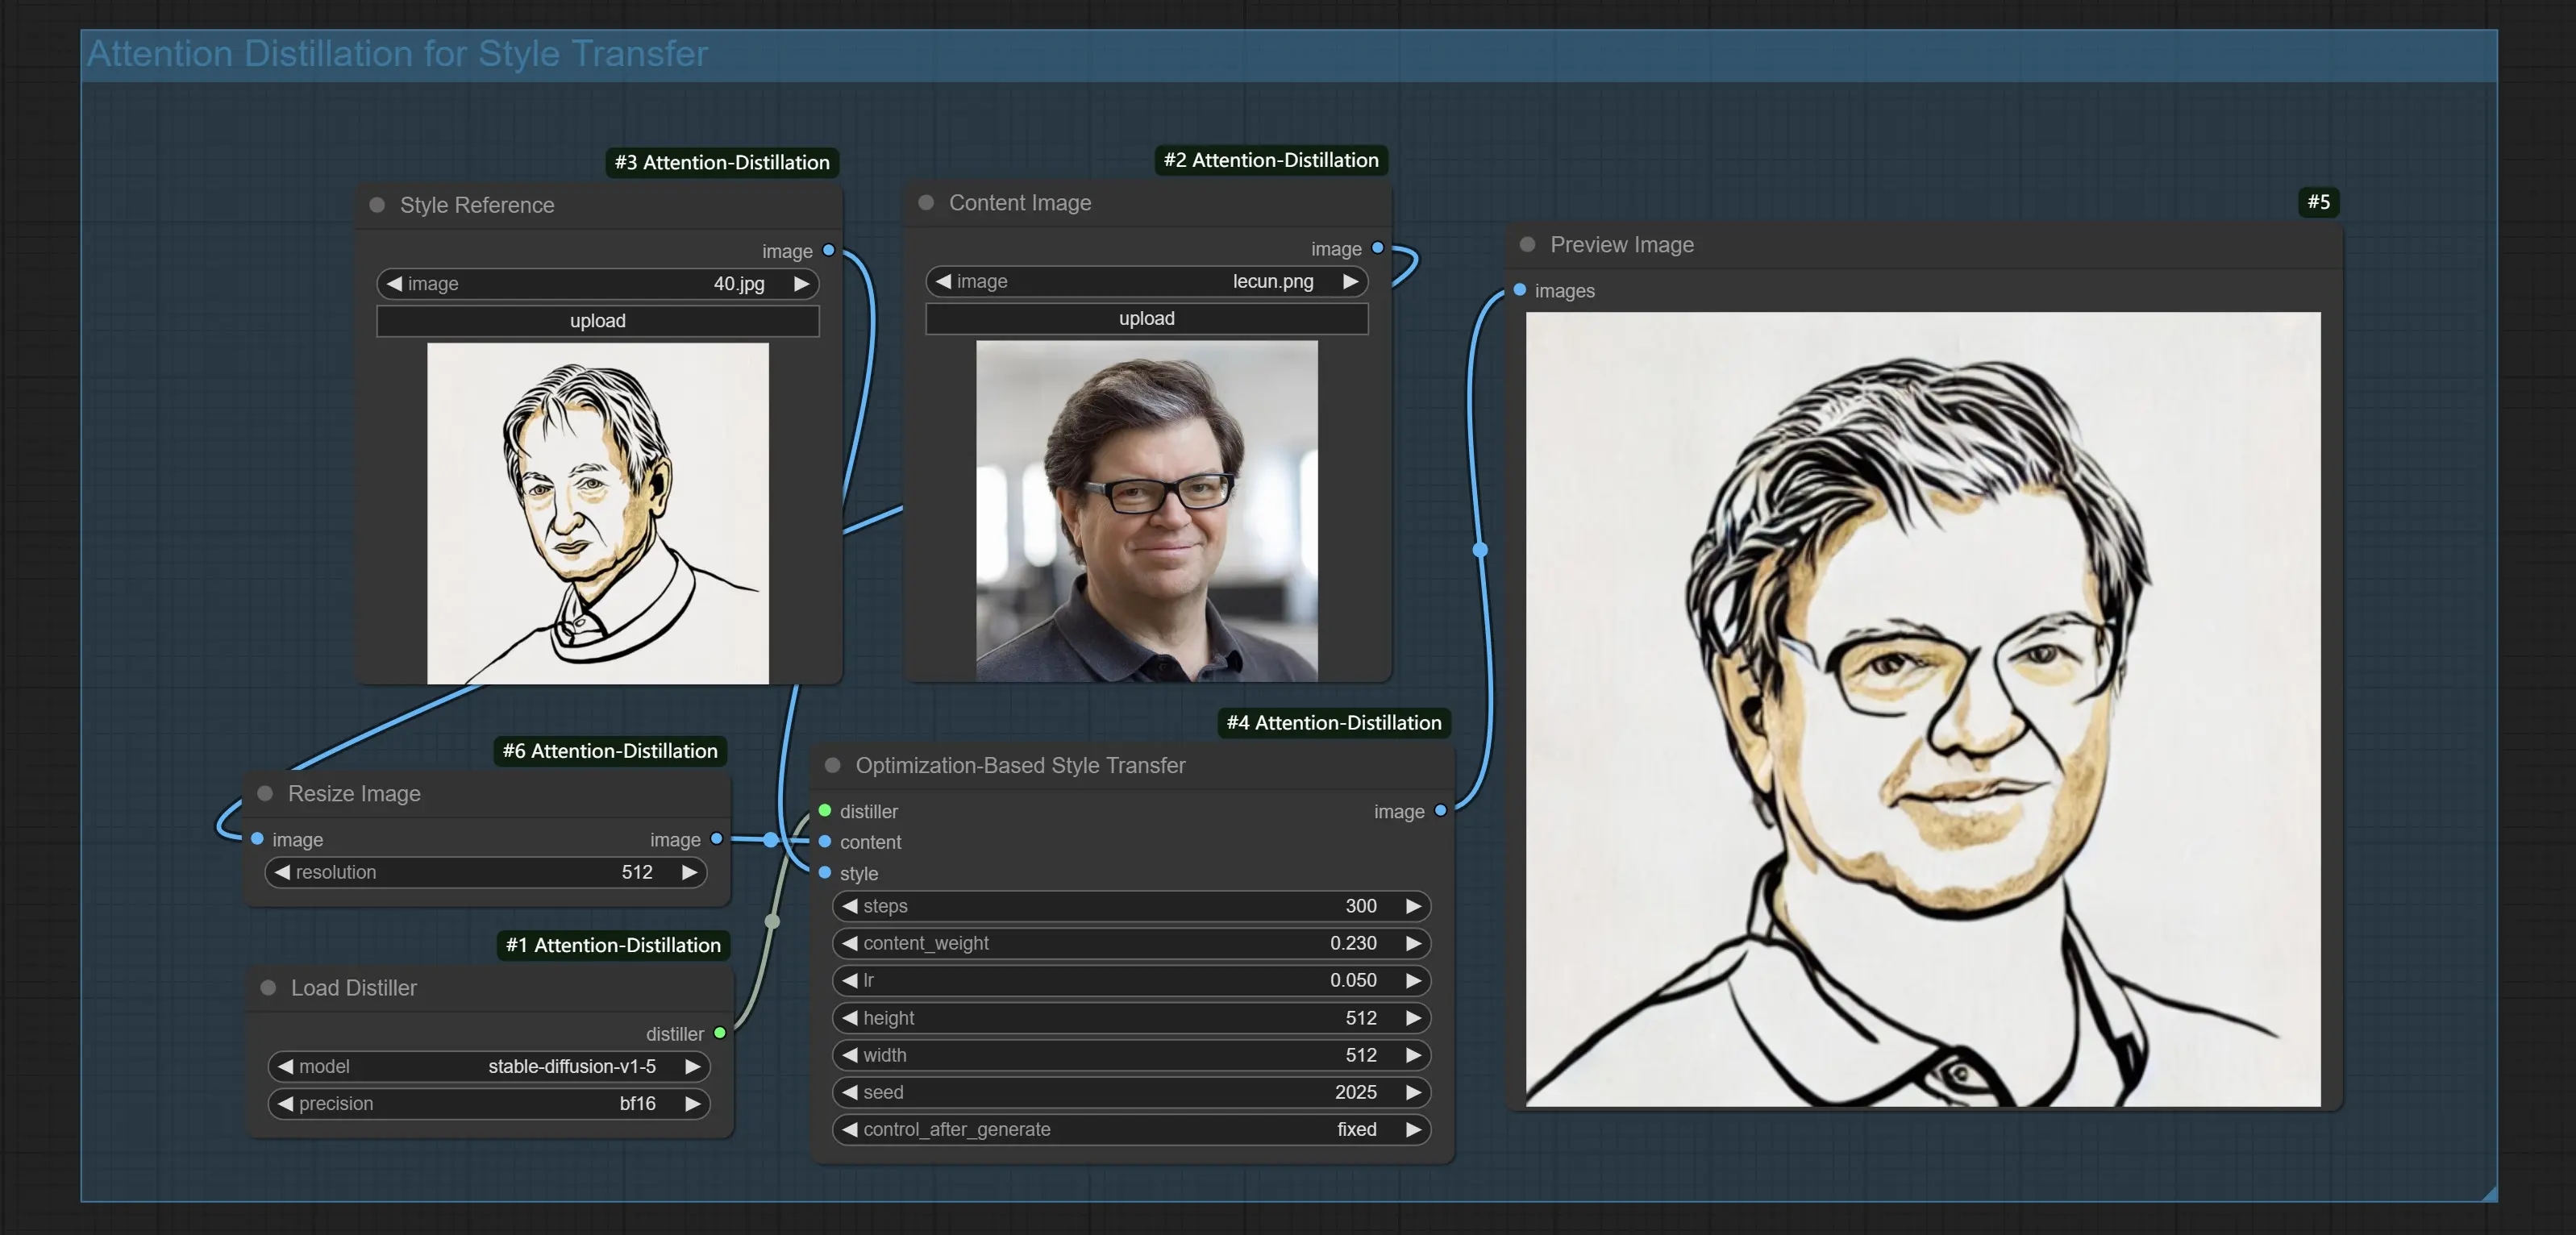The height and width of the screenshot is (1235, 2576).
Task: Click the Content Image image output port
Action: point(1378,248)
